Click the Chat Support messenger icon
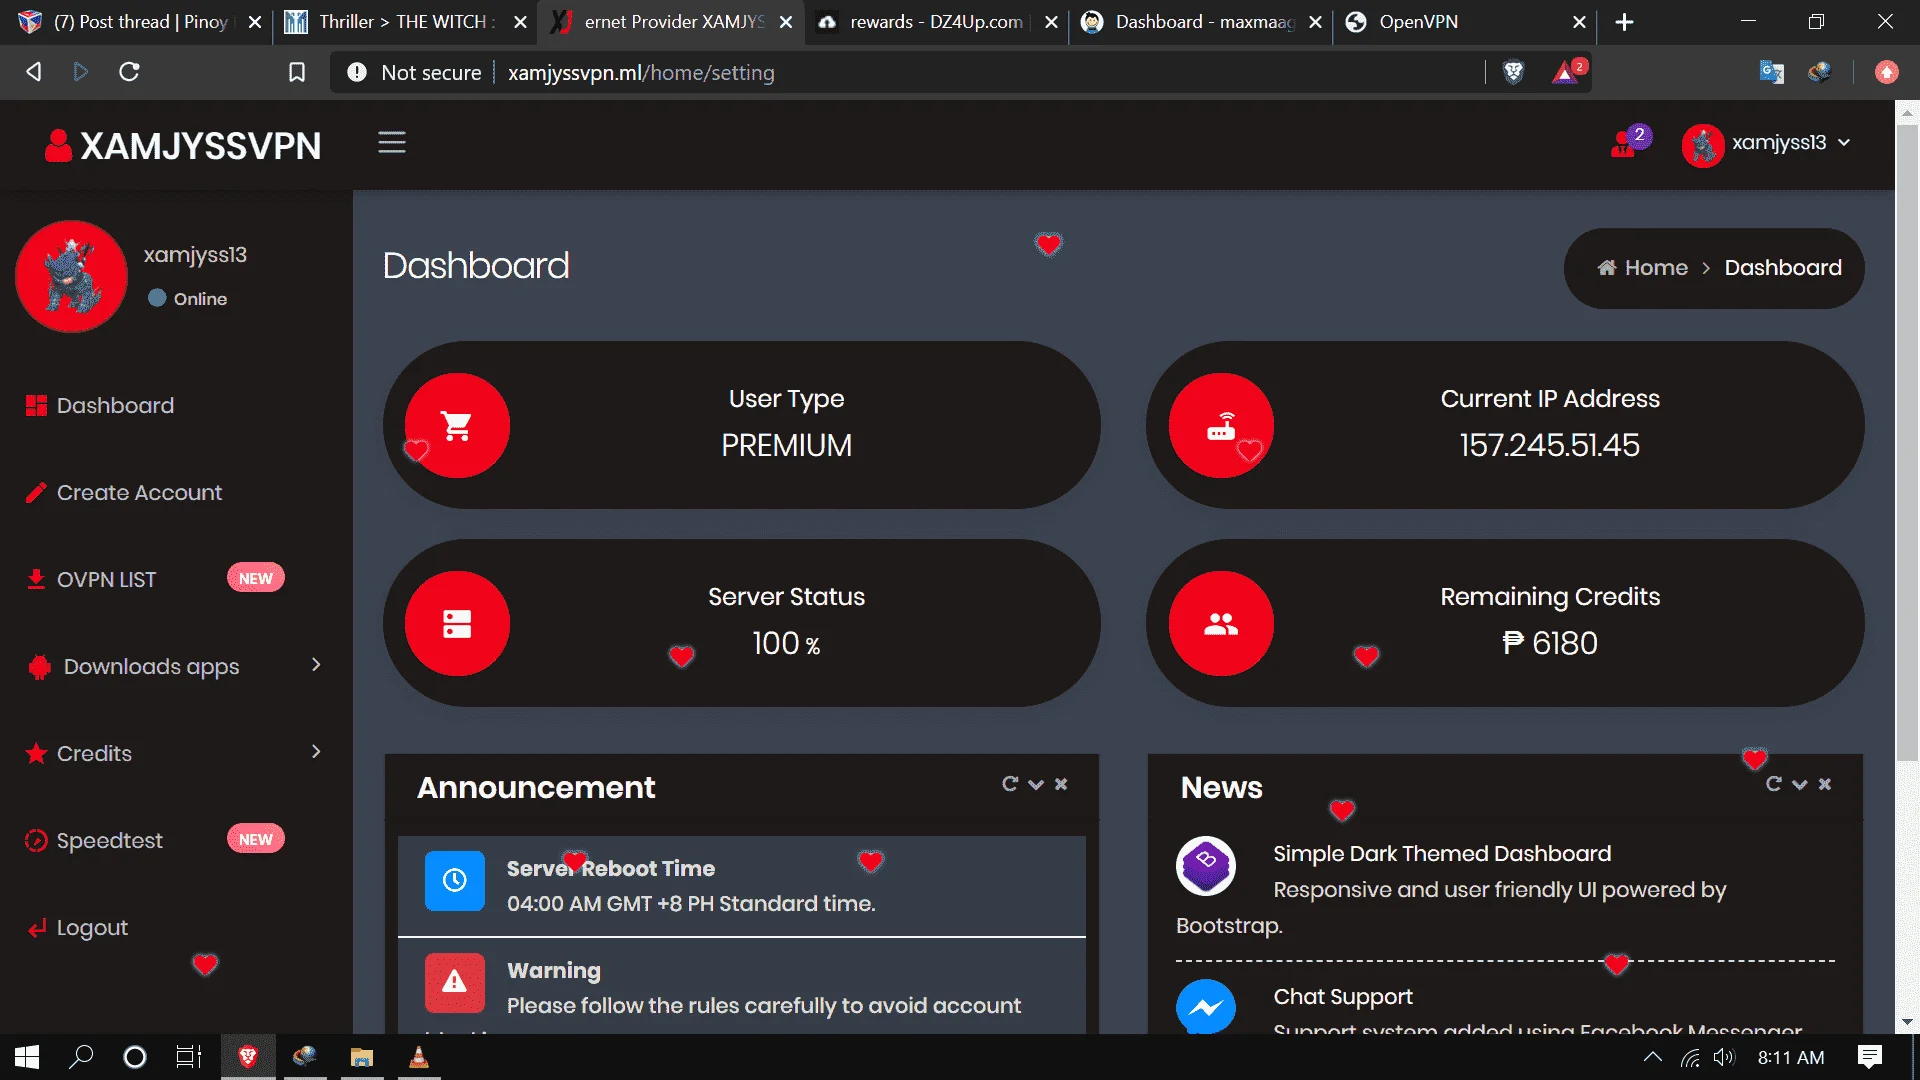 click(1206, 1007)
